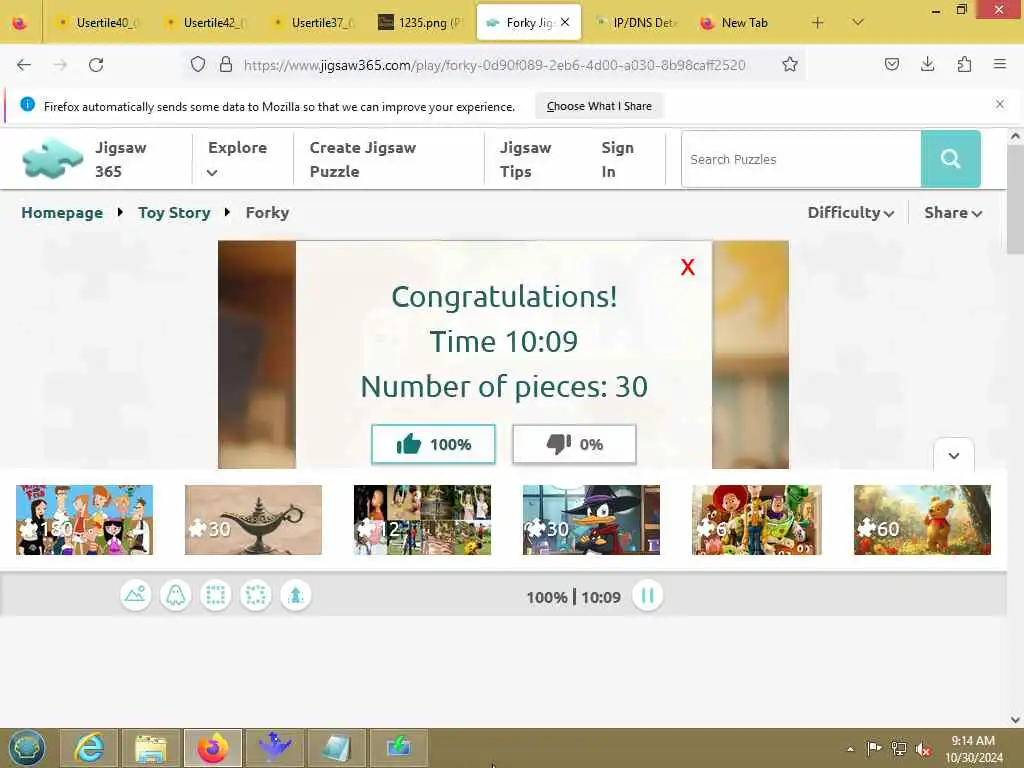Toggle the ghost image icon
Image resolution: width=1024 pixels, height=768 pixels.
click(176, 596)
